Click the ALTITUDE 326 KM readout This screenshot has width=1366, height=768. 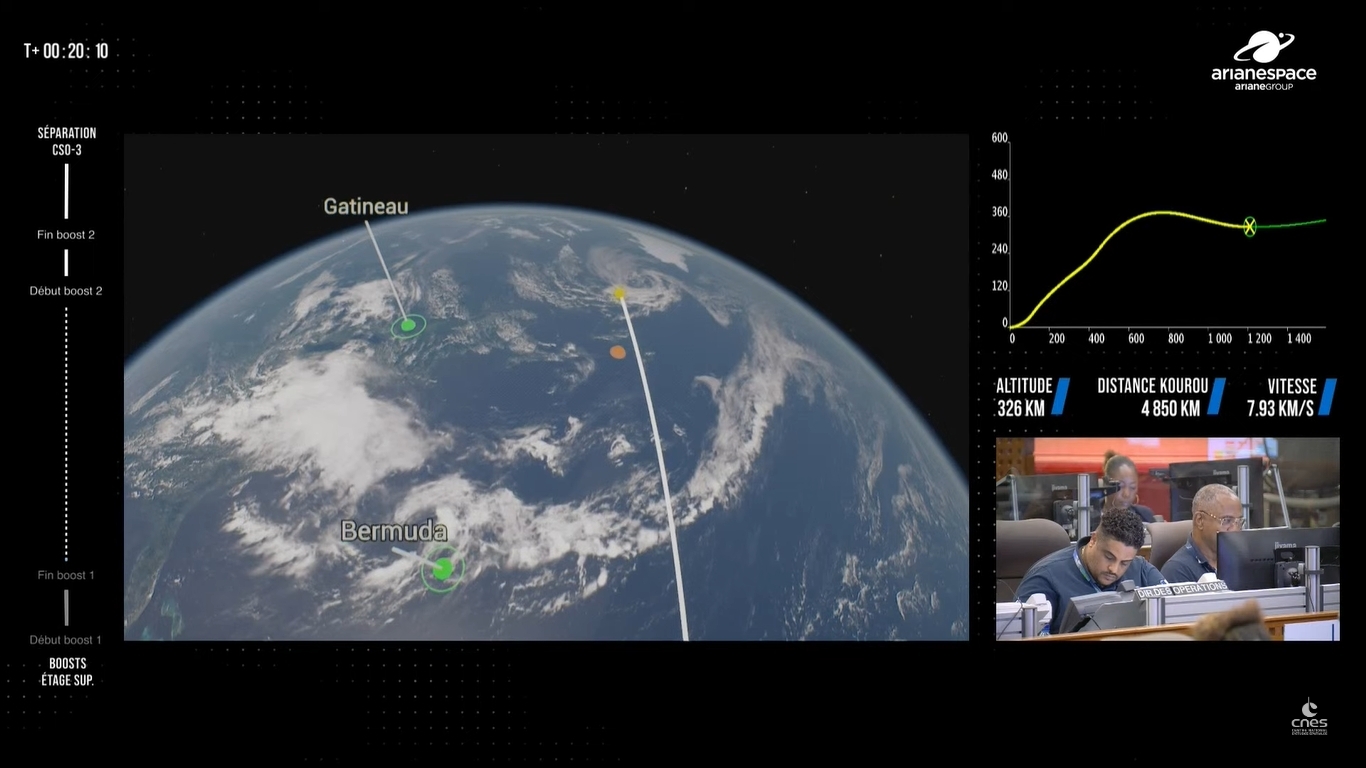click(x=1033, y=397)
